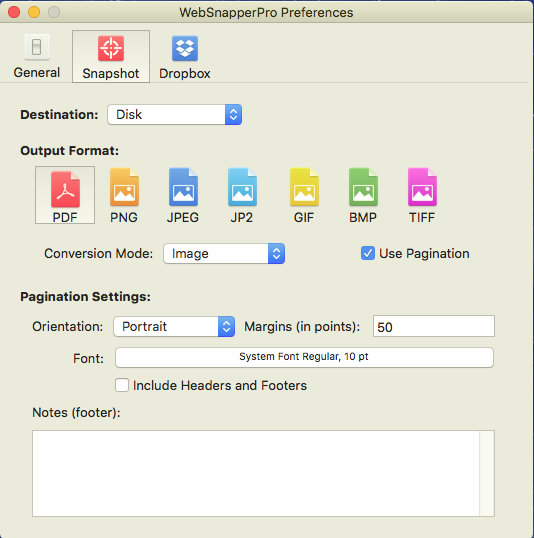Select the BMP output format
This screenshot has height=538, width=534.
coord(363,195)
